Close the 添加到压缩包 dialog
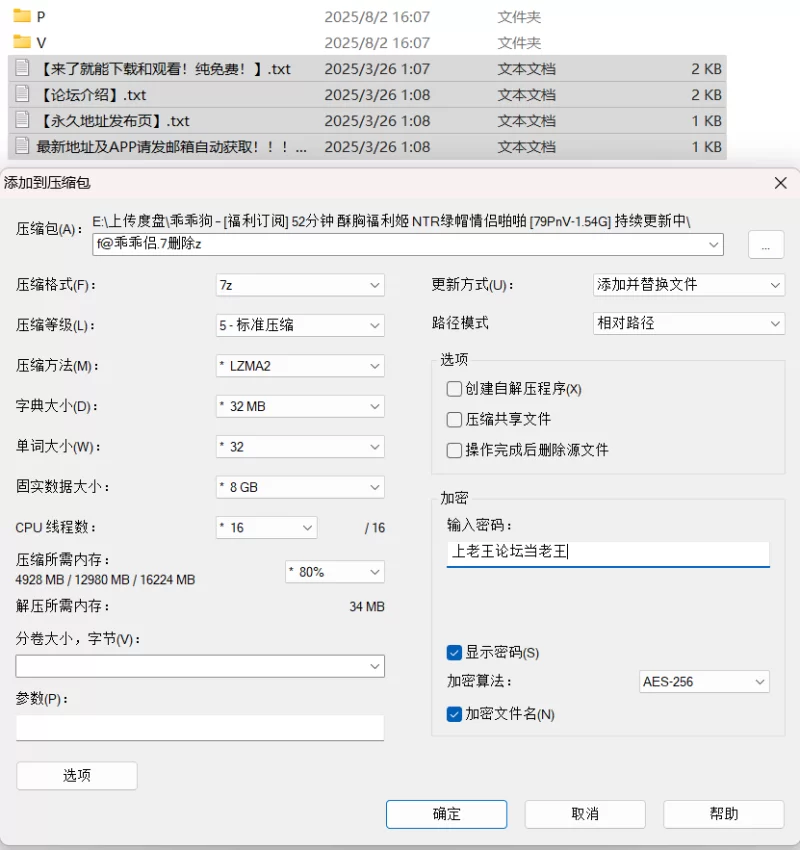This screenshot has height=850, width=800. (780, 183)
